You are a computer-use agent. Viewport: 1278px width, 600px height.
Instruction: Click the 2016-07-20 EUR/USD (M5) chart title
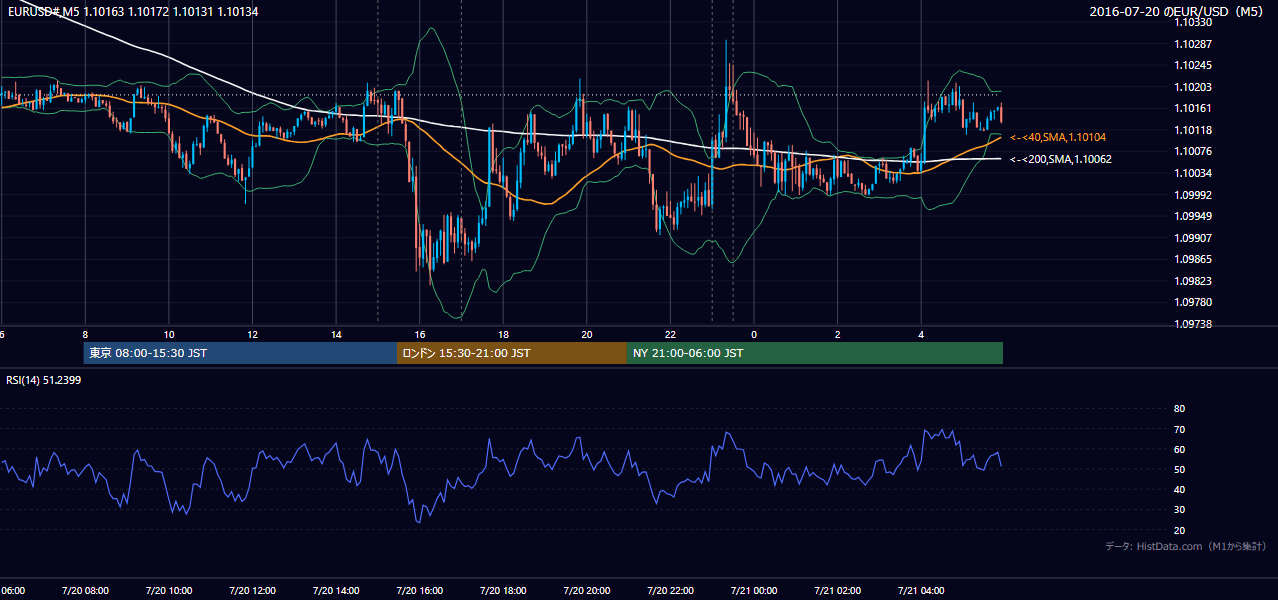click(1177, 12)
